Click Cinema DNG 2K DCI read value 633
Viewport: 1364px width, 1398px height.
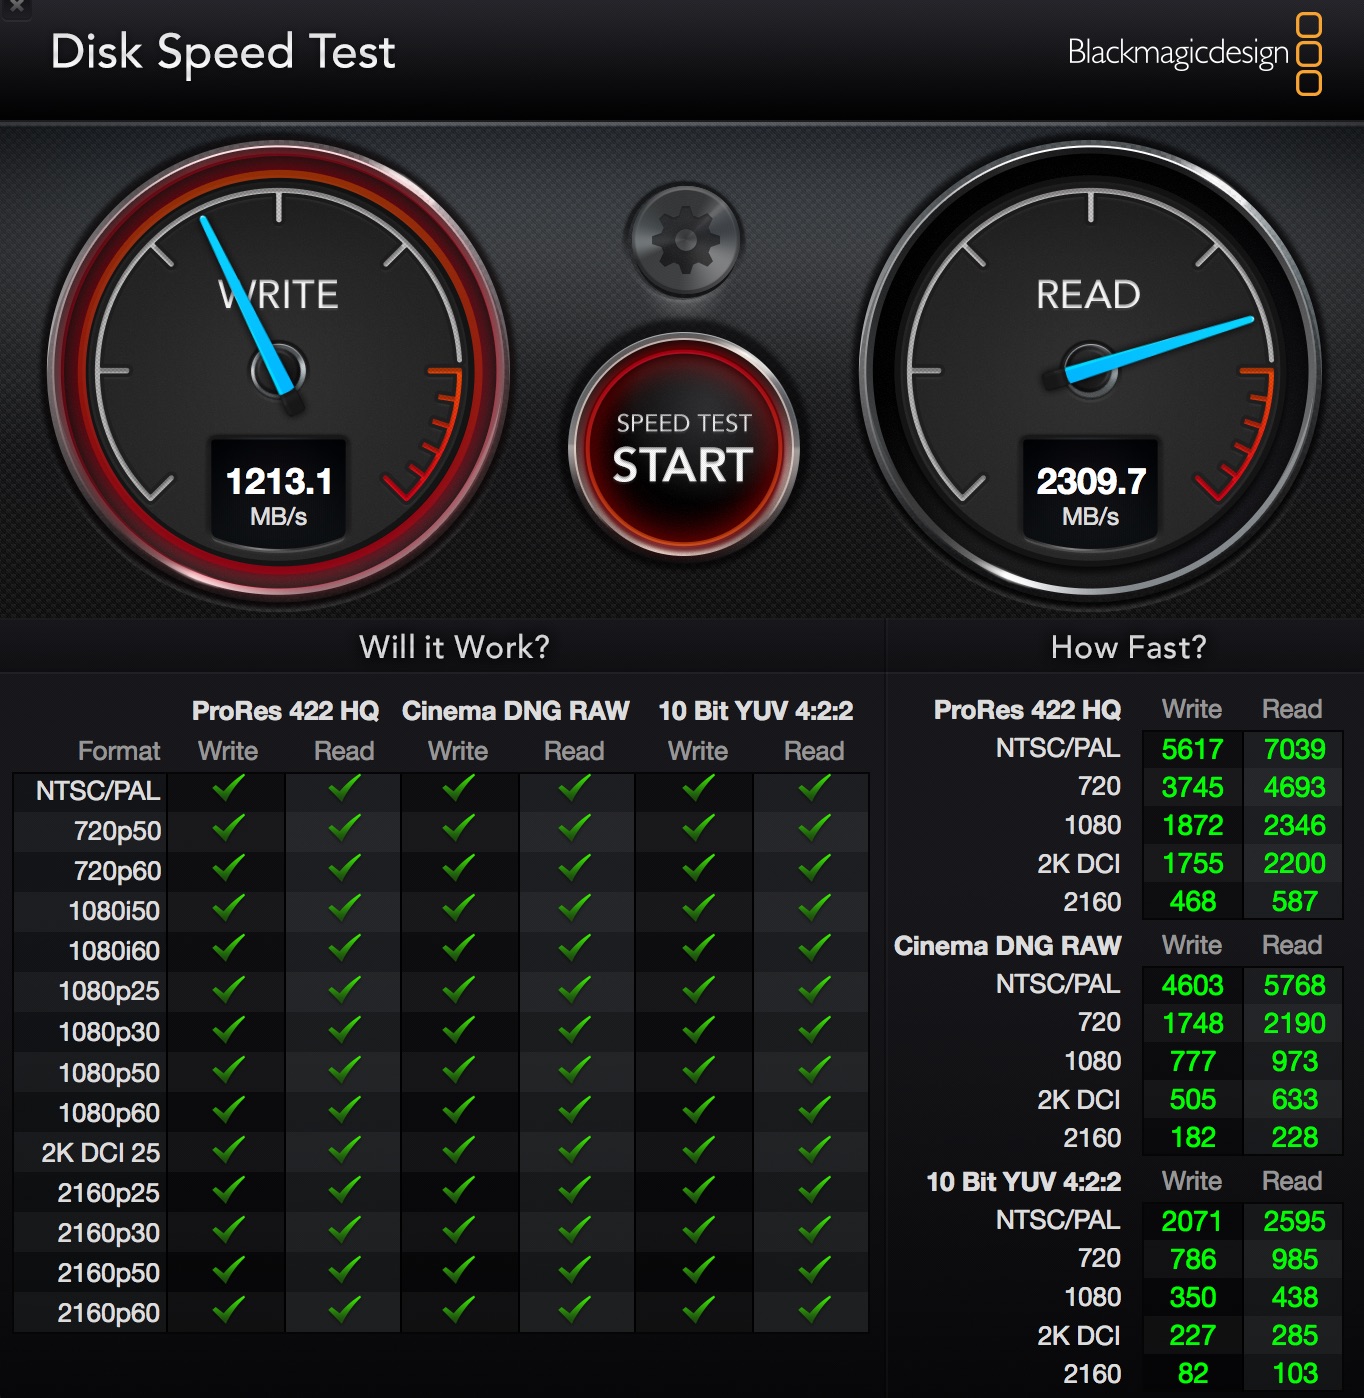[x=1294, y=1099]
